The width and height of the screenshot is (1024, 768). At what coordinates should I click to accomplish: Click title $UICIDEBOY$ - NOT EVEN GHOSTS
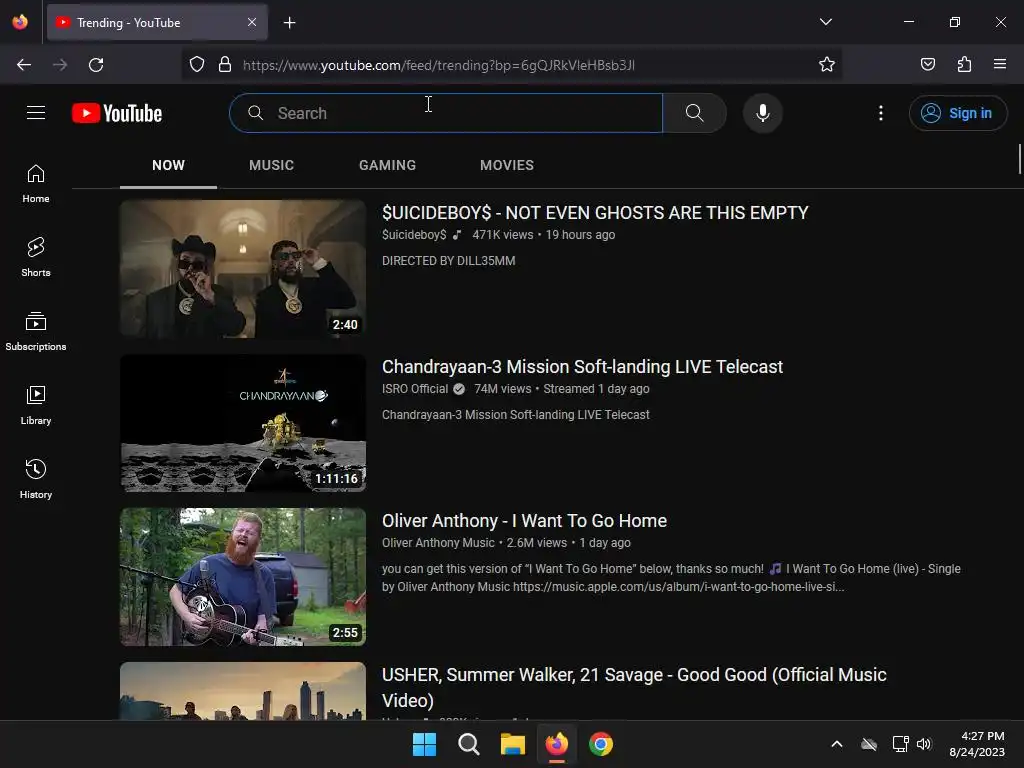pyautogui.click(x=595, y=213)
